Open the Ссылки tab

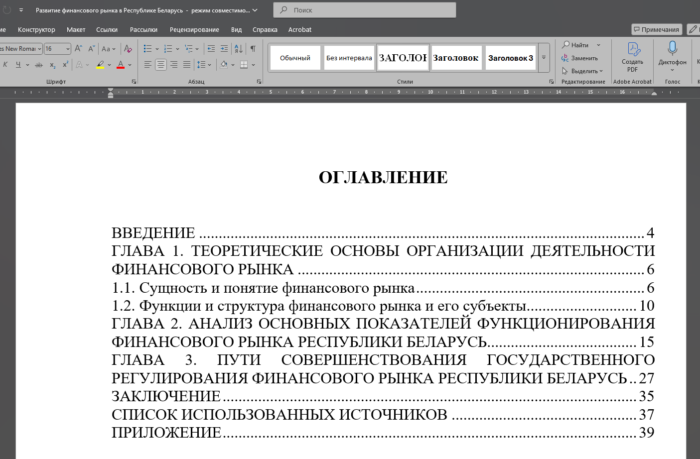tap(107, 29)
